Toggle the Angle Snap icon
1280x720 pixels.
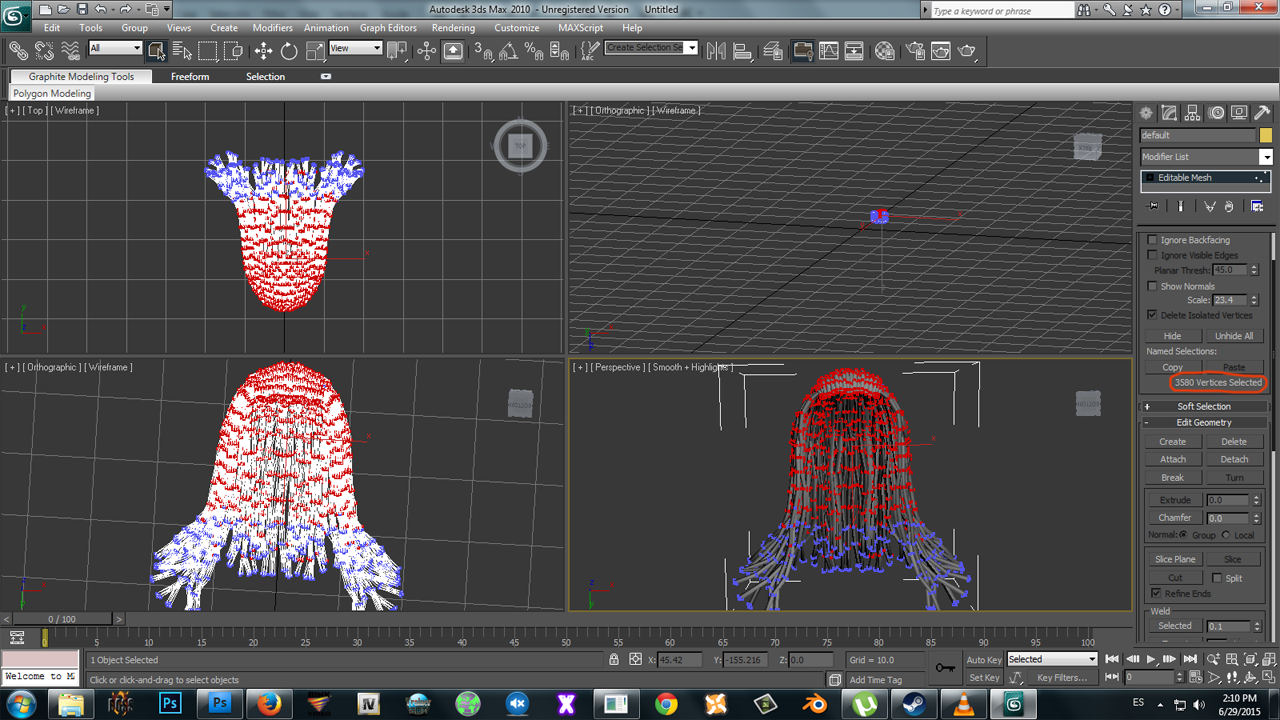click(509, 50)
